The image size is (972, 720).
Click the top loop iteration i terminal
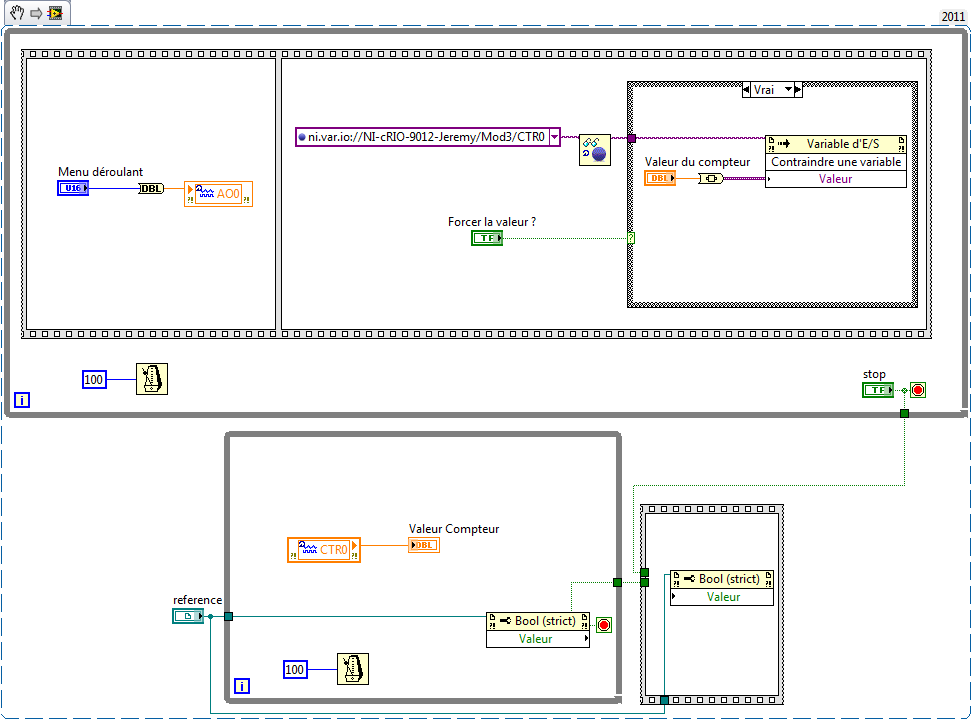pos(22,400)
